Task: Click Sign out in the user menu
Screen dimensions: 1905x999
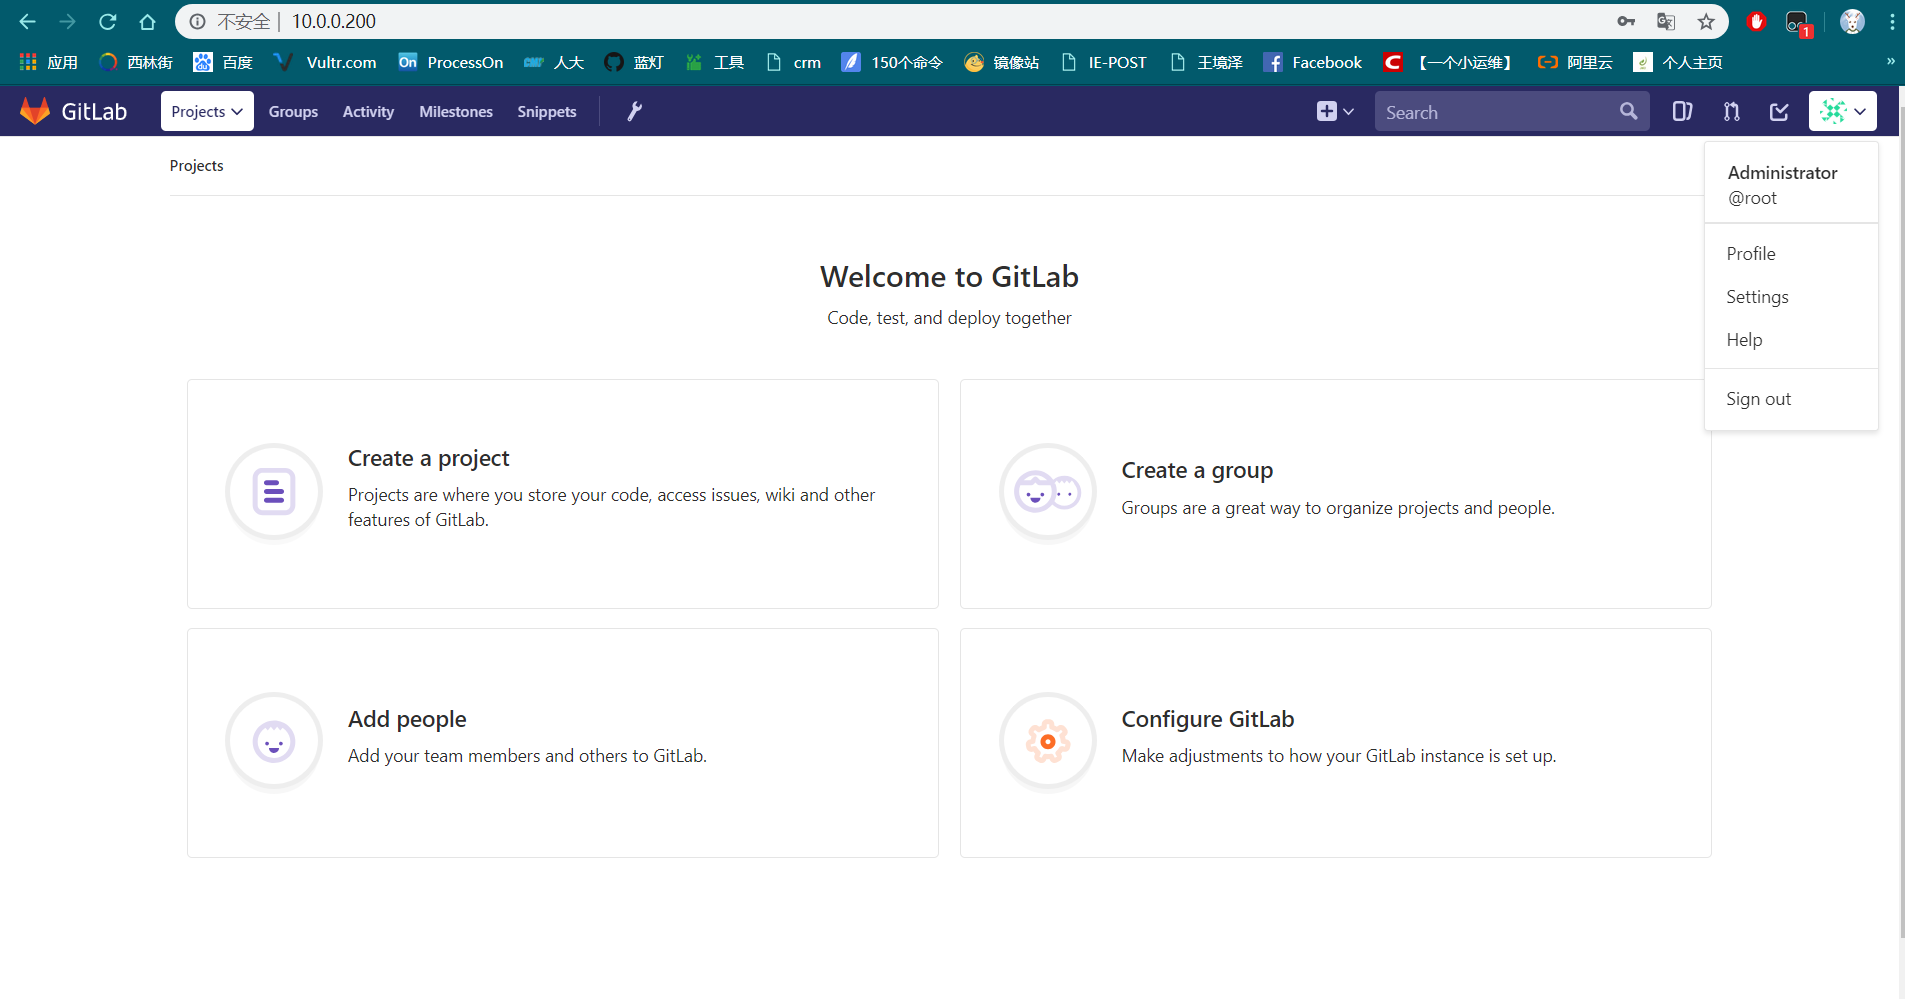Action: [1758, 398]
